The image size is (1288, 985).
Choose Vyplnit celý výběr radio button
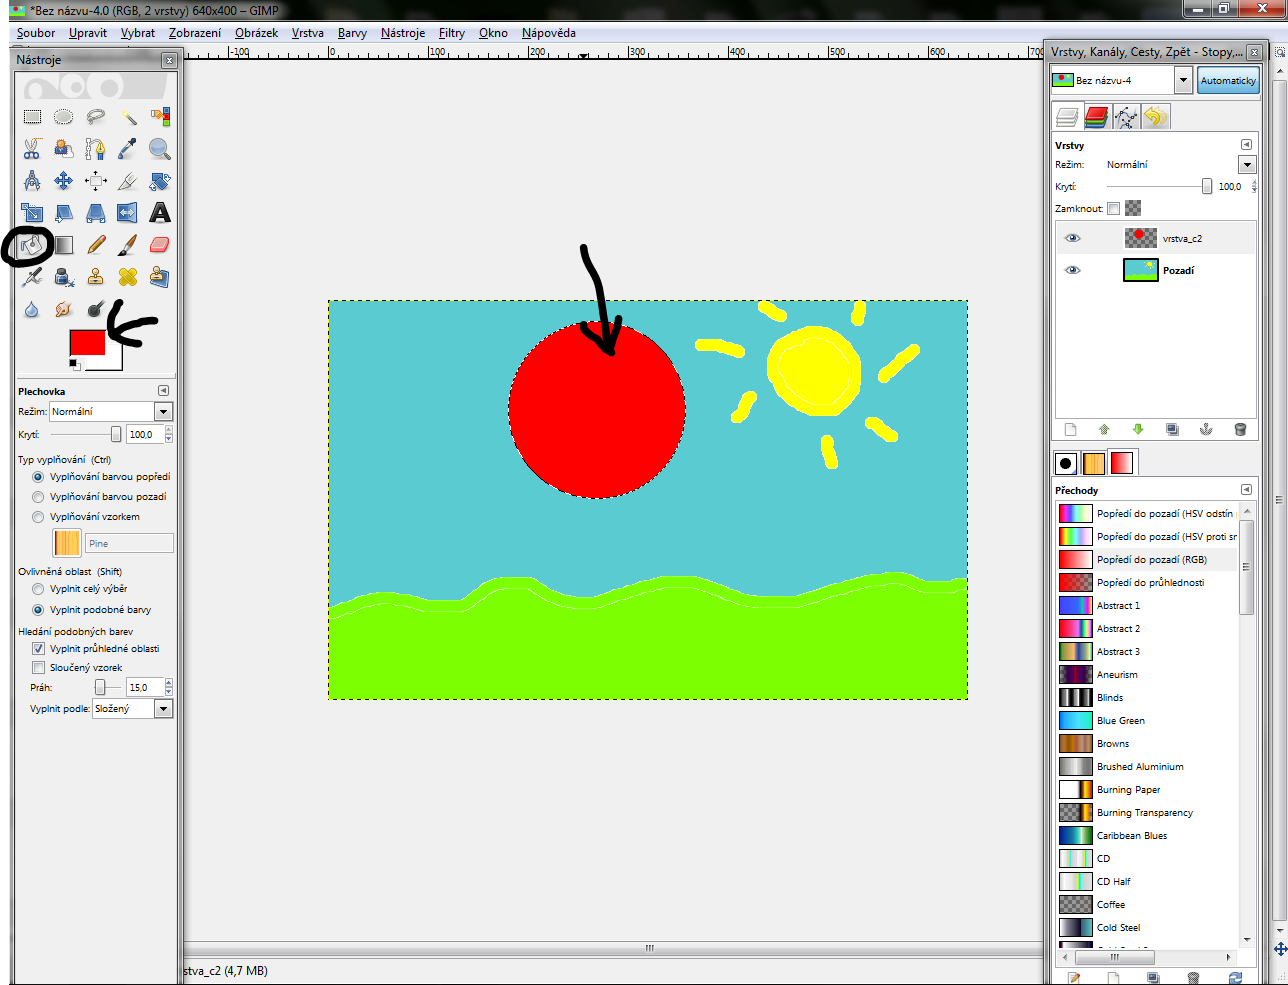pyautogui.click(x=38, y=589)
